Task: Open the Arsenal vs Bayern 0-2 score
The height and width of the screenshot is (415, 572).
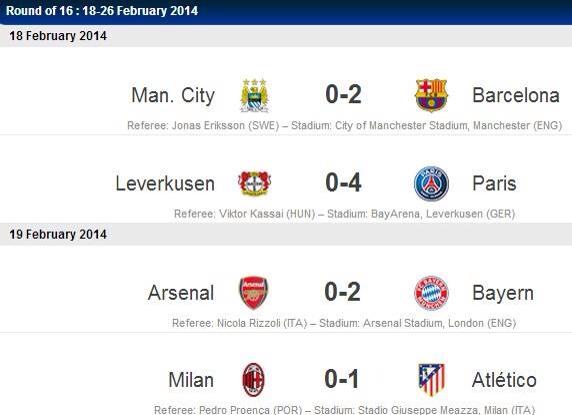Action: (343, 292)
